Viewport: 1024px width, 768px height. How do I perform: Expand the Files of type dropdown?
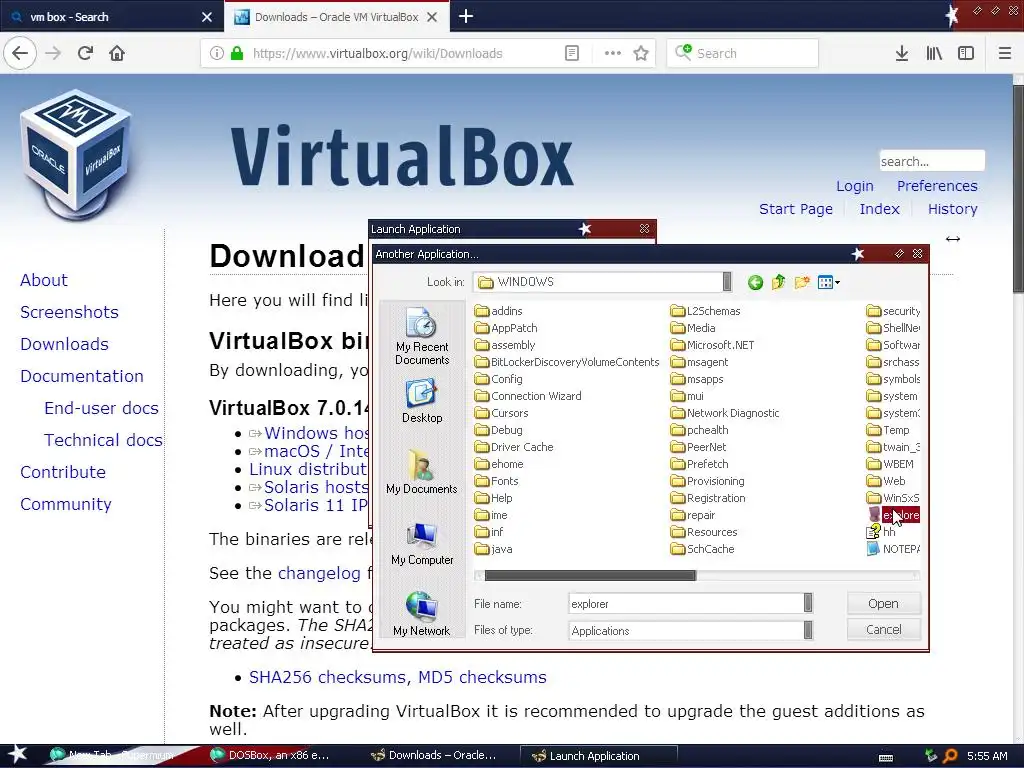pos(808,630)
